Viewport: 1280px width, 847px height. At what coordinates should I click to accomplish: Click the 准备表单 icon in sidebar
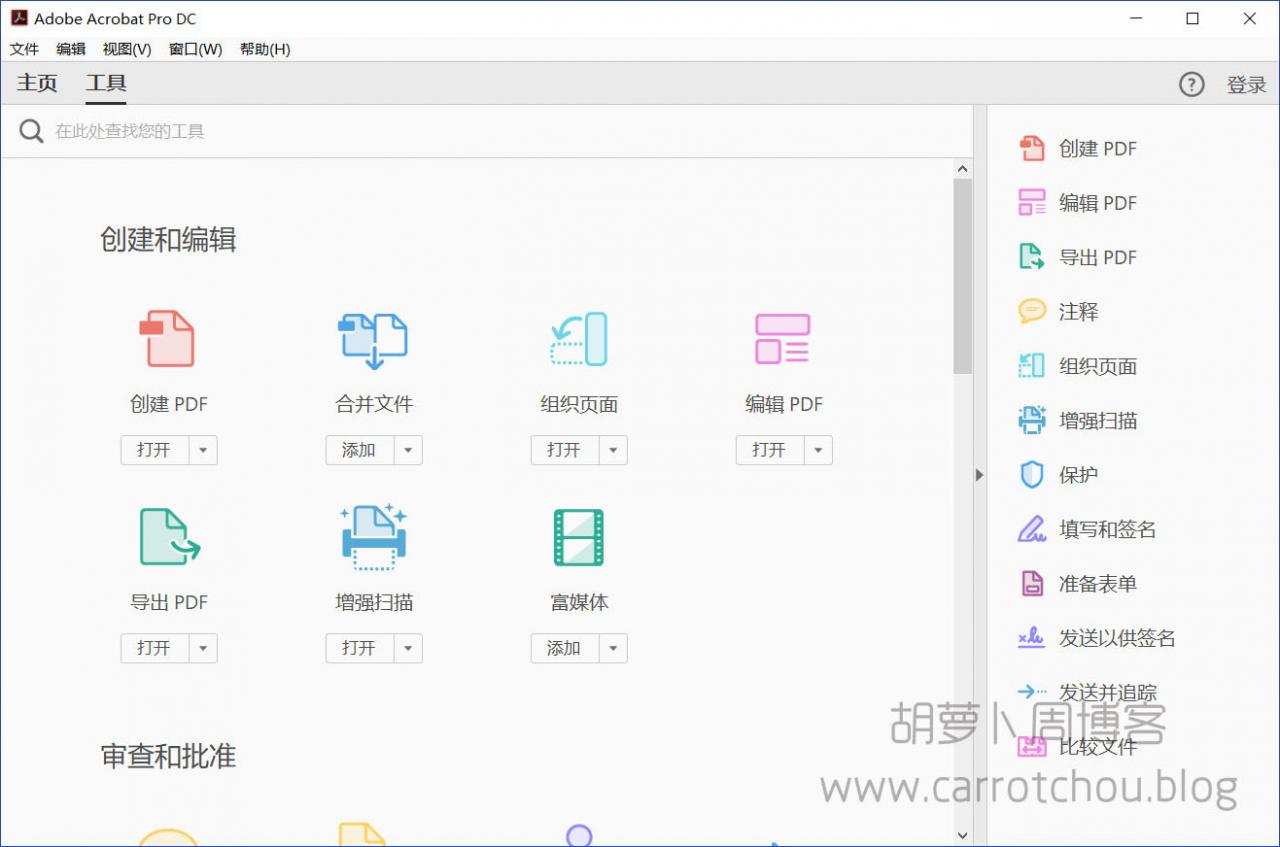tap(1031, 584)
